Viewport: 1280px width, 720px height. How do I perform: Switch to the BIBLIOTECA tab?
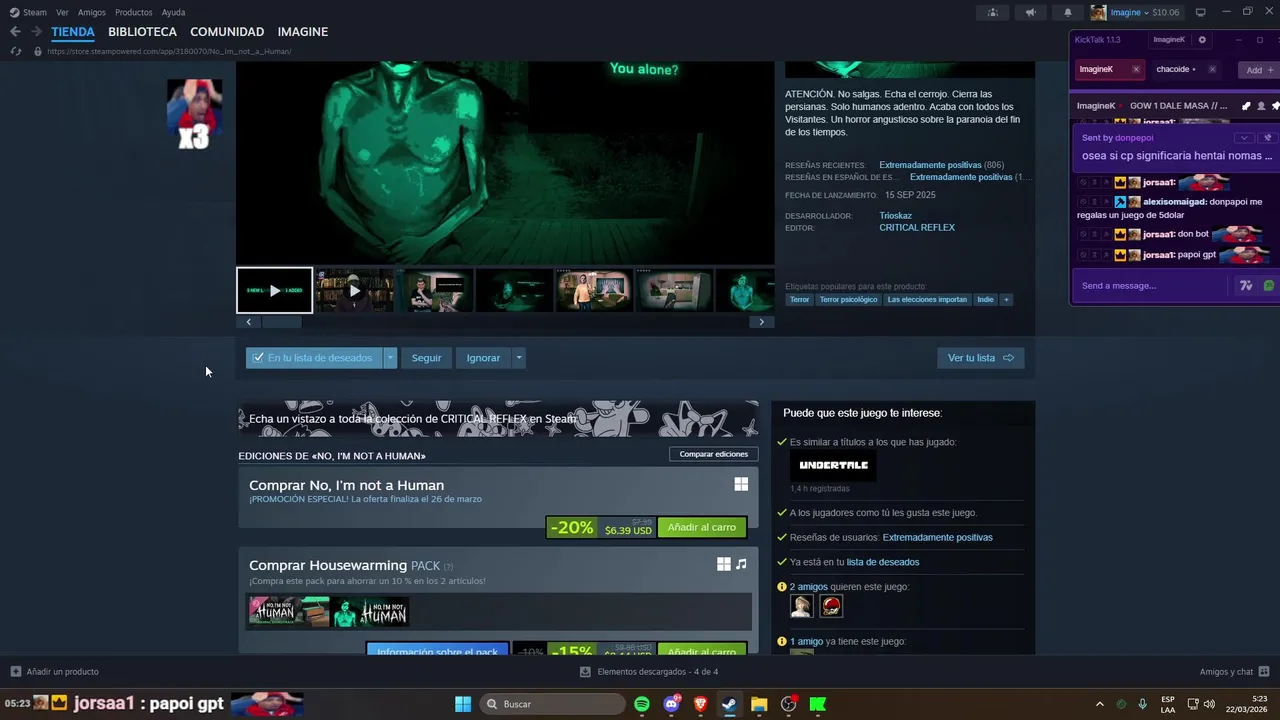click(x=142, y=32)
